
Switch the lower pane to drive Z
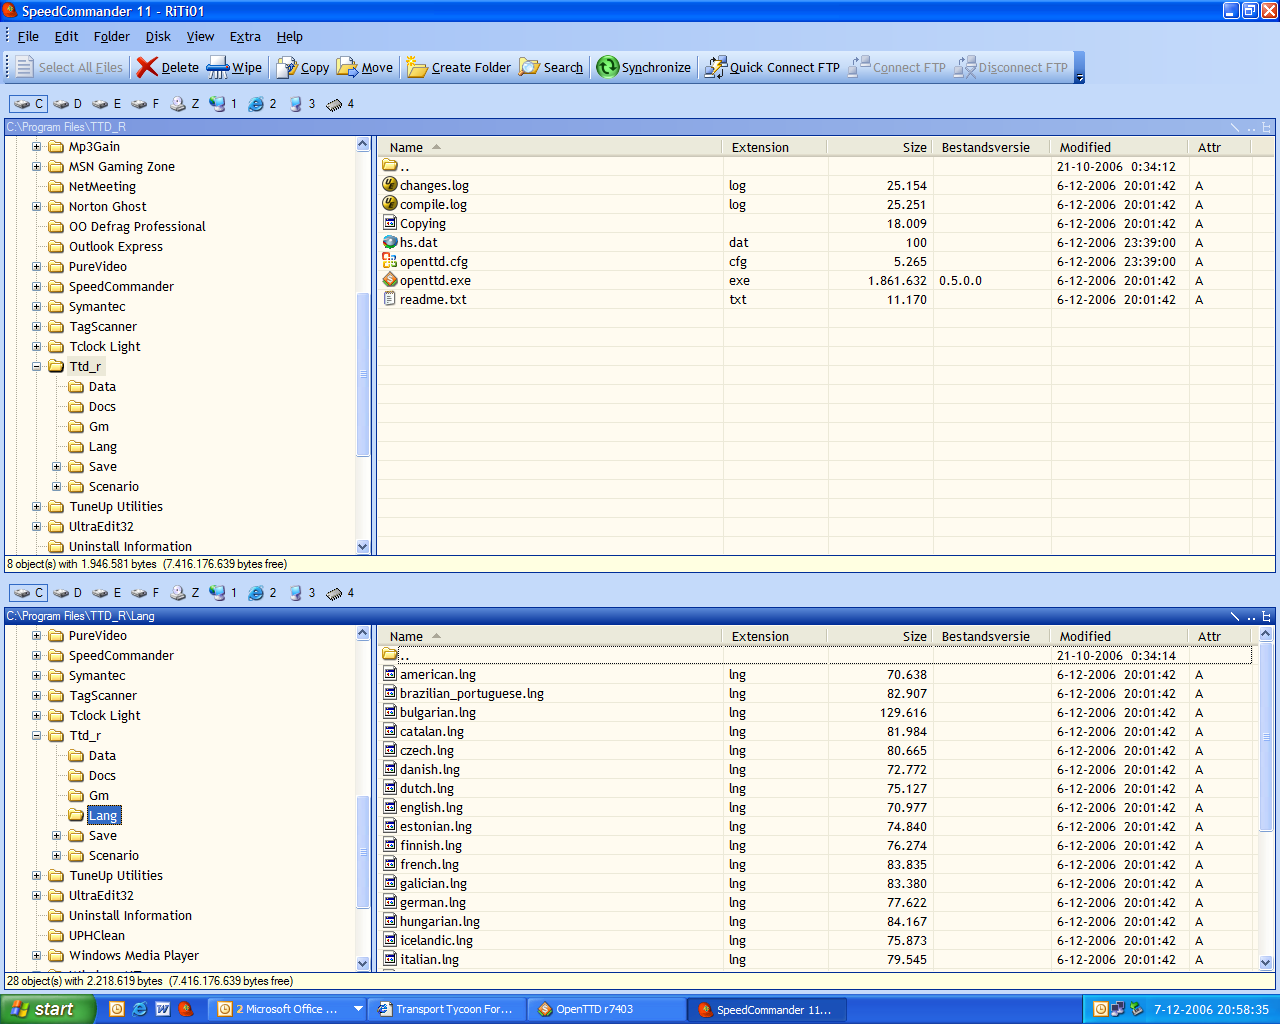point(184,593)
